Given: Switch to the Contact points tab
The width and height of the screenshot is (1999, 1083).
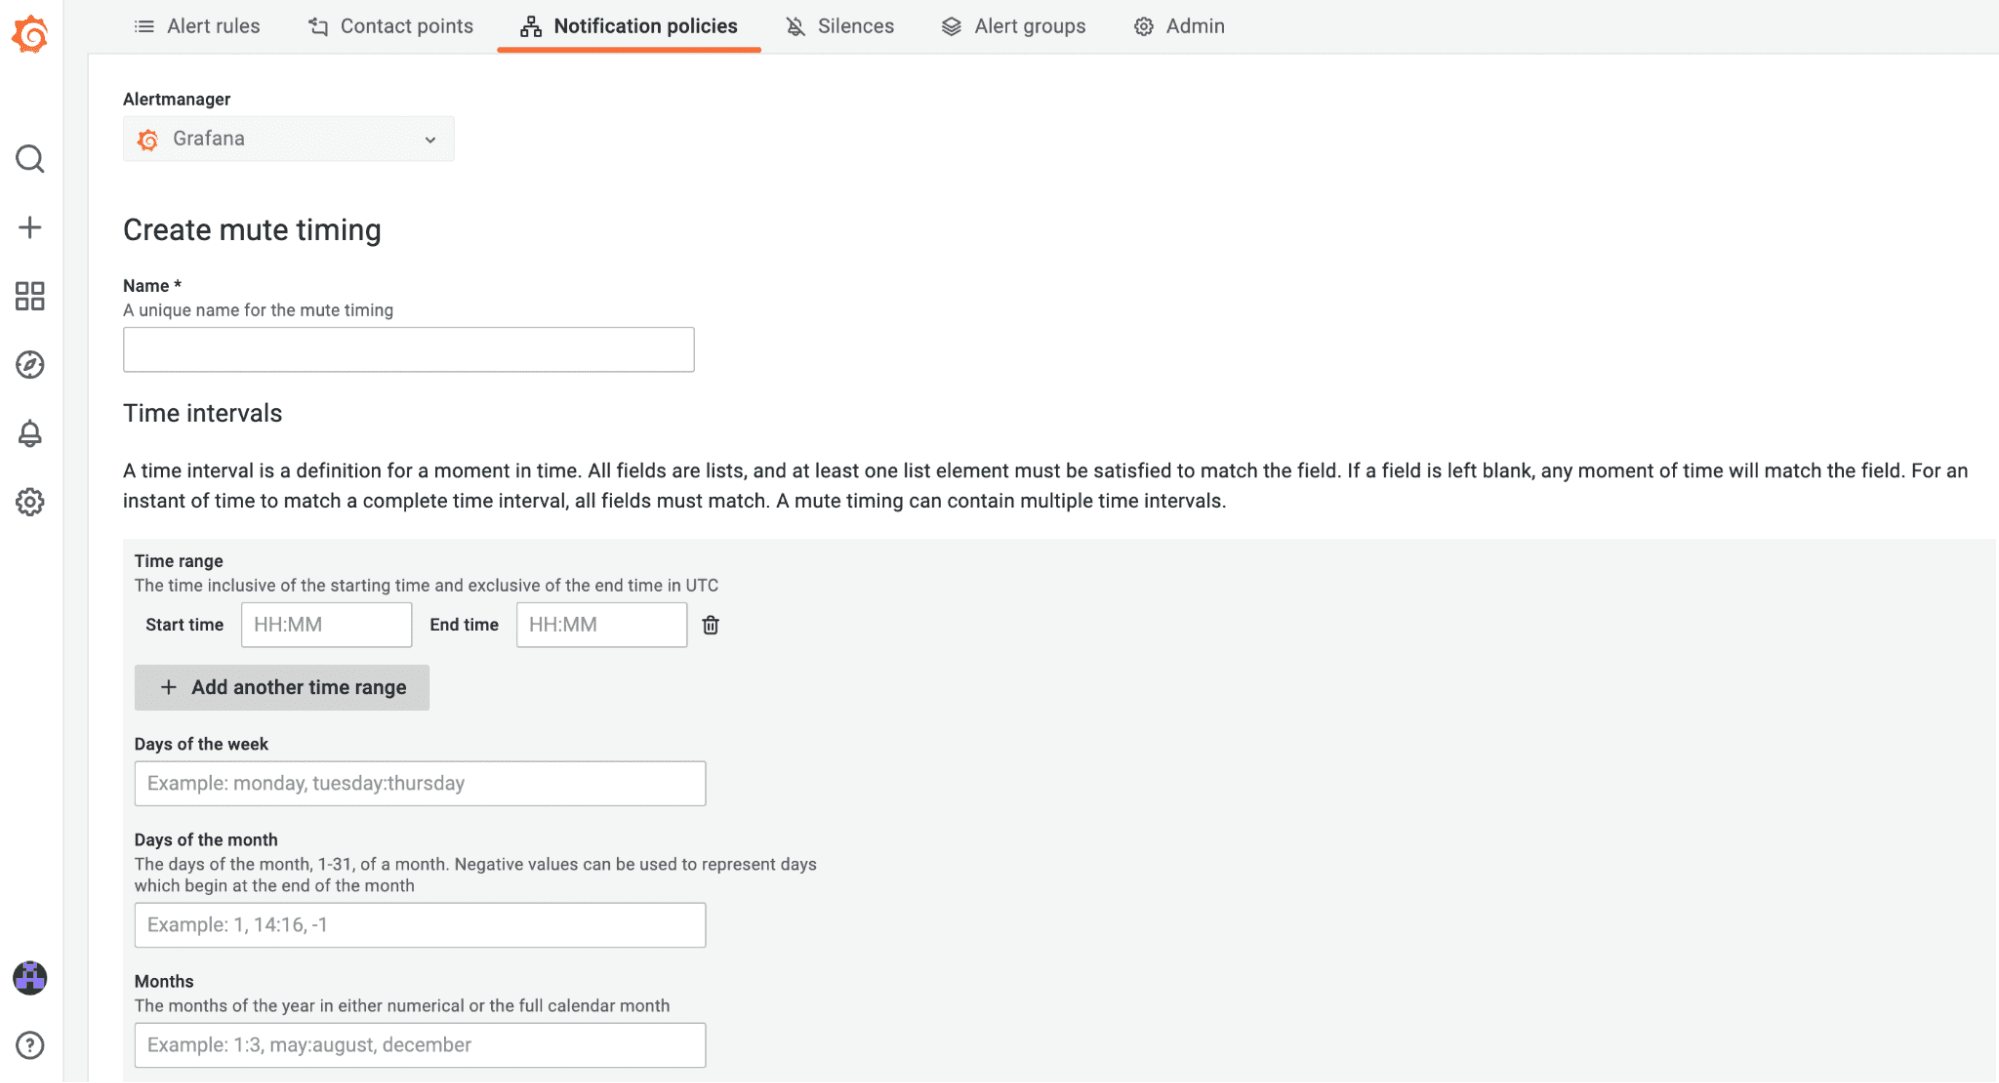Looking at the screenshot, I should point(390,26).
